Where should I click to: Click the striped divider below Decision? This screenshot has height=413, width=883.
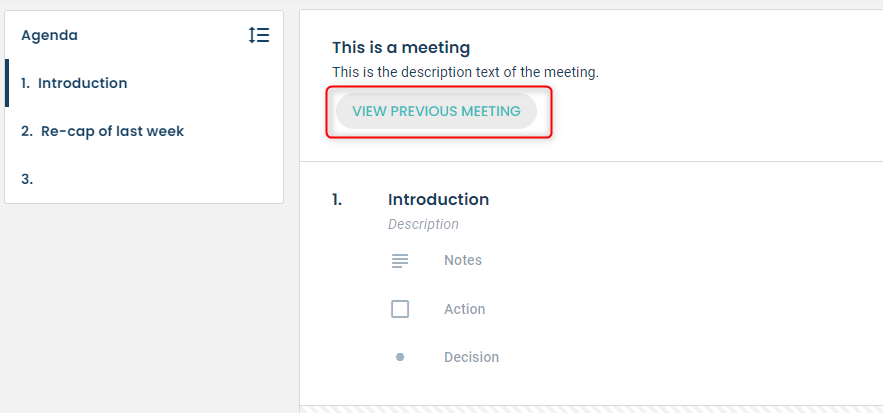pos(591,409)
